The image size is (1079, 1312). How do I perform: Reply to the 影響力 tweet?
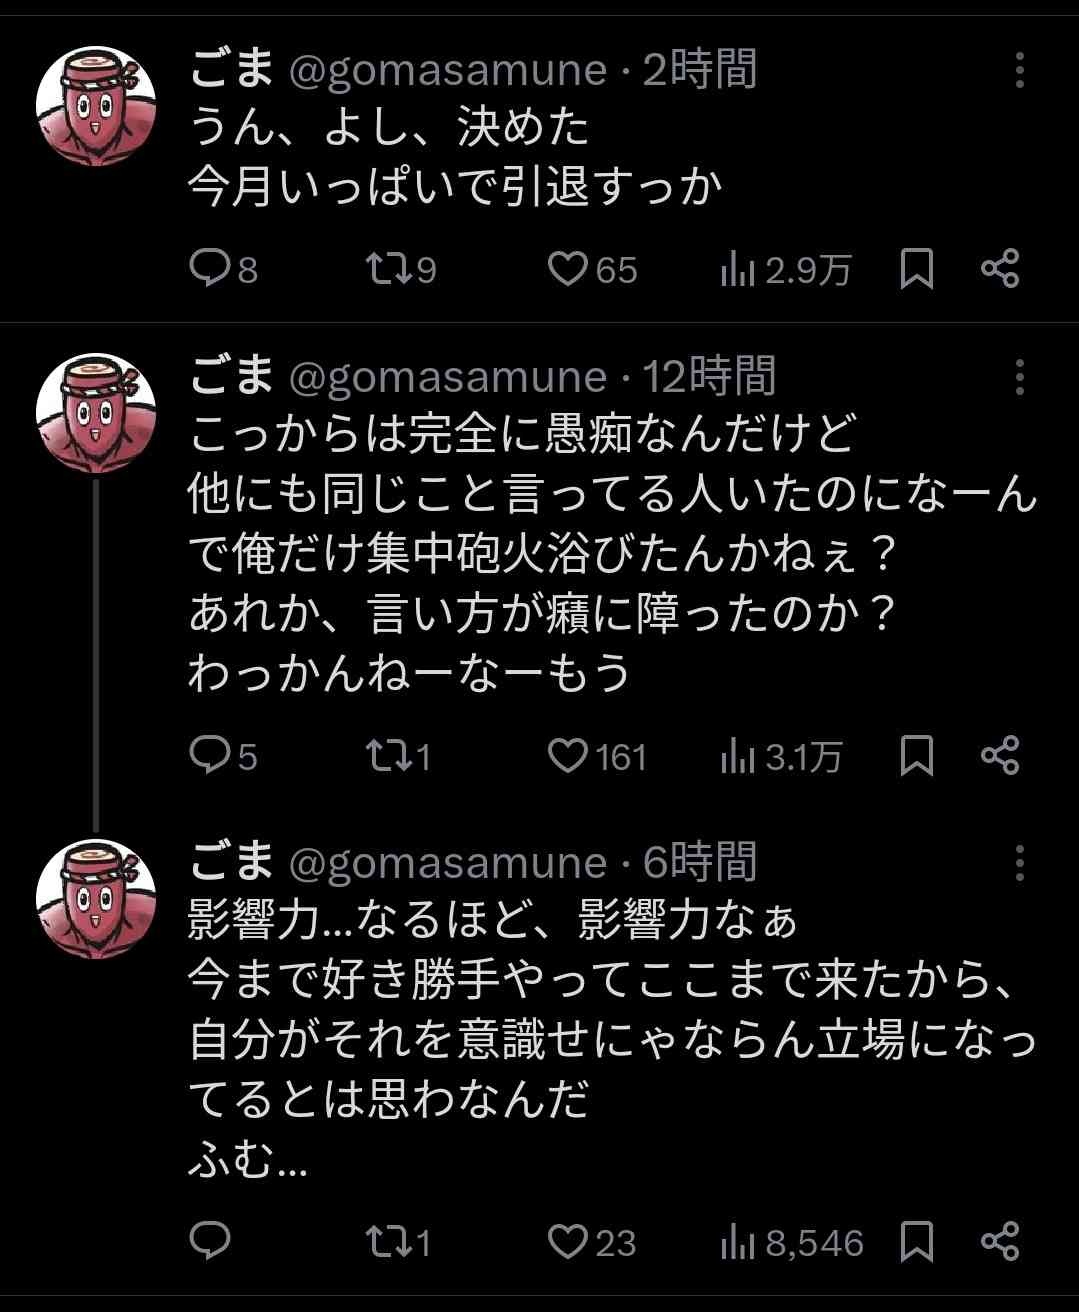[210, 1242]
